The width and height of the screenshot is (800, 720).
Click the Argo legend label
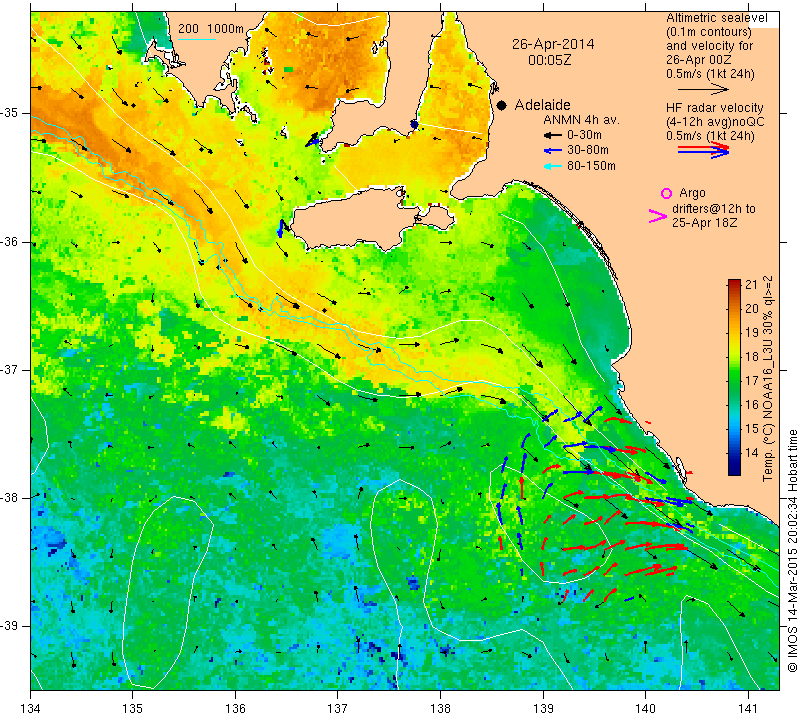pos(692,193)
